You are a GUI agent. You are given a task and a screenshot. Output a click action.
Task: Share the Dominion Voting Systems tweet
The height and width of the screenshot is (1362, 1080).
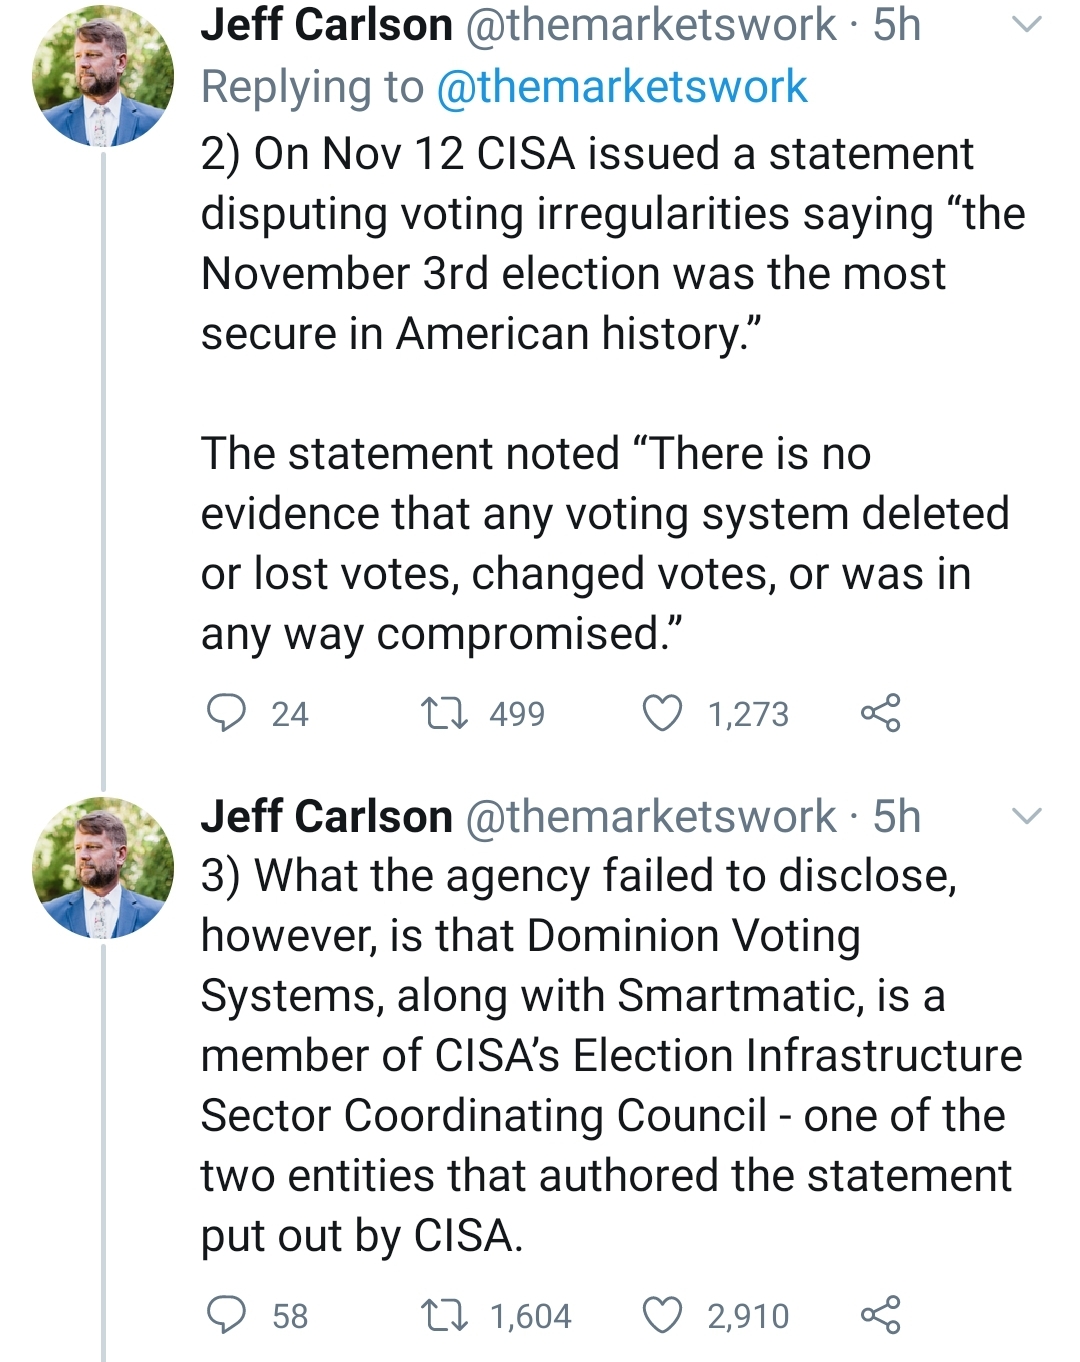click(880, 1315)
